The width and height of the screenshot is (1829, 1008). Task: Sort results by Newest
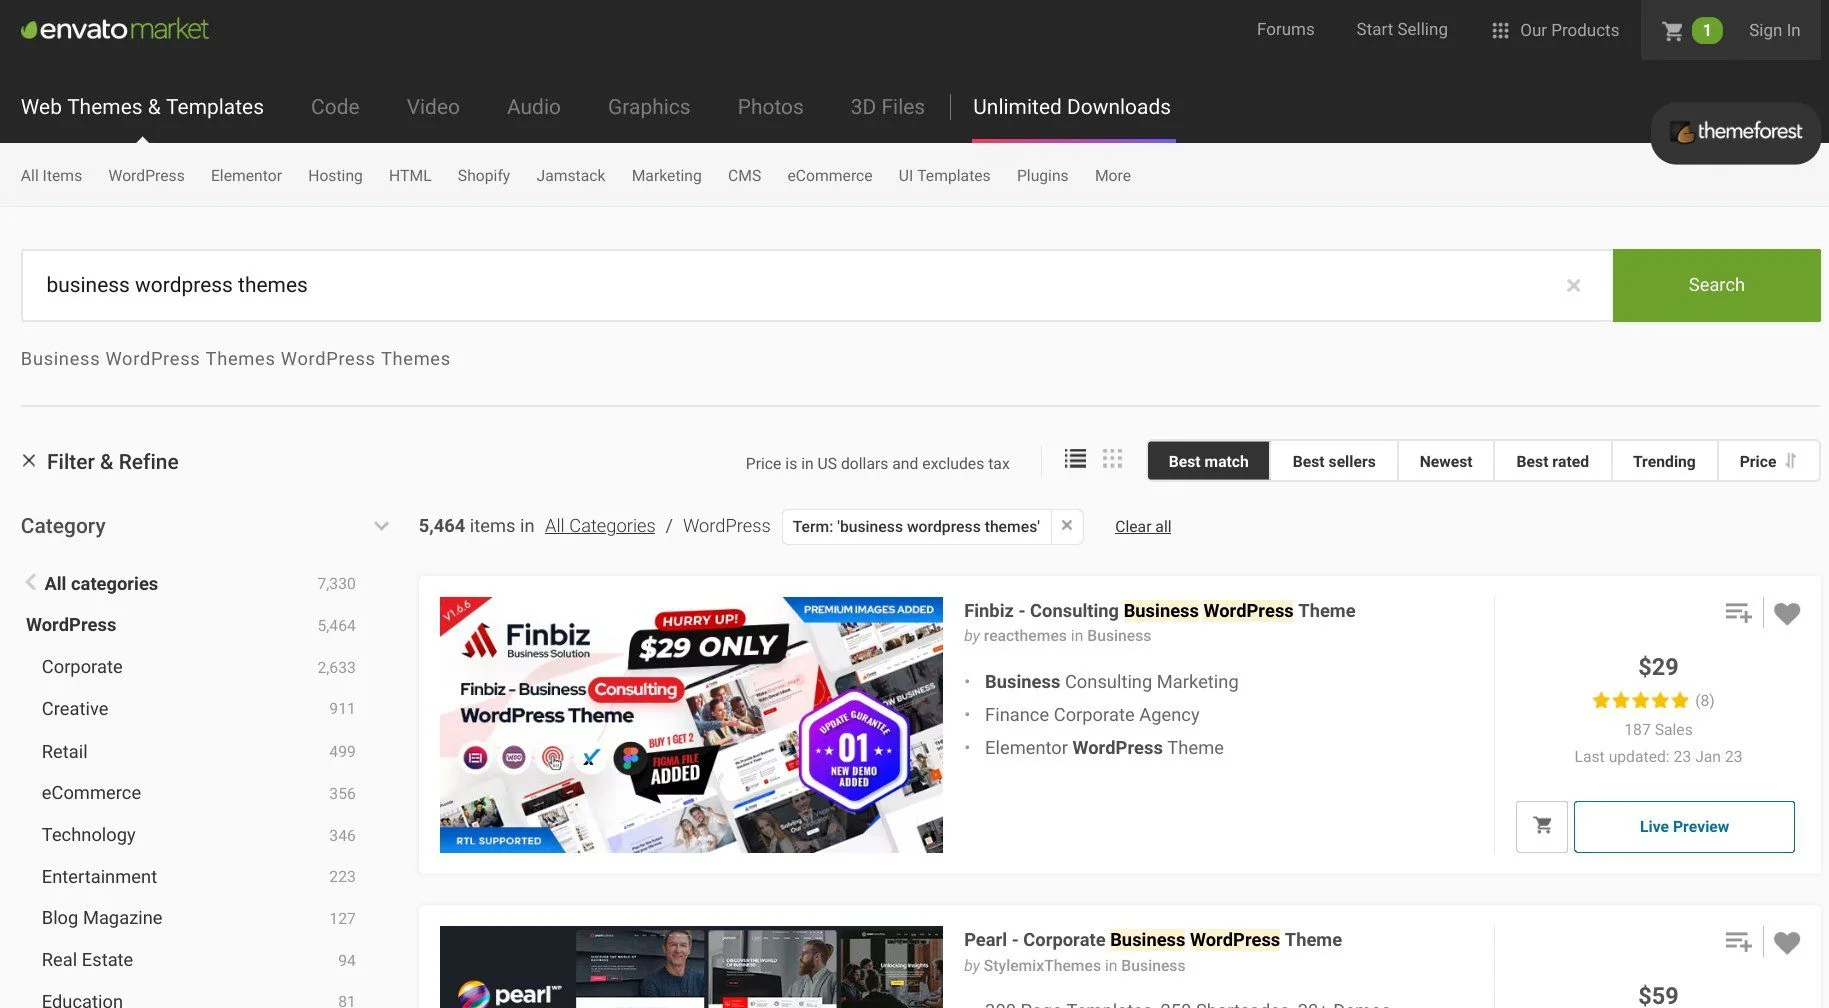pos(1445,461)
